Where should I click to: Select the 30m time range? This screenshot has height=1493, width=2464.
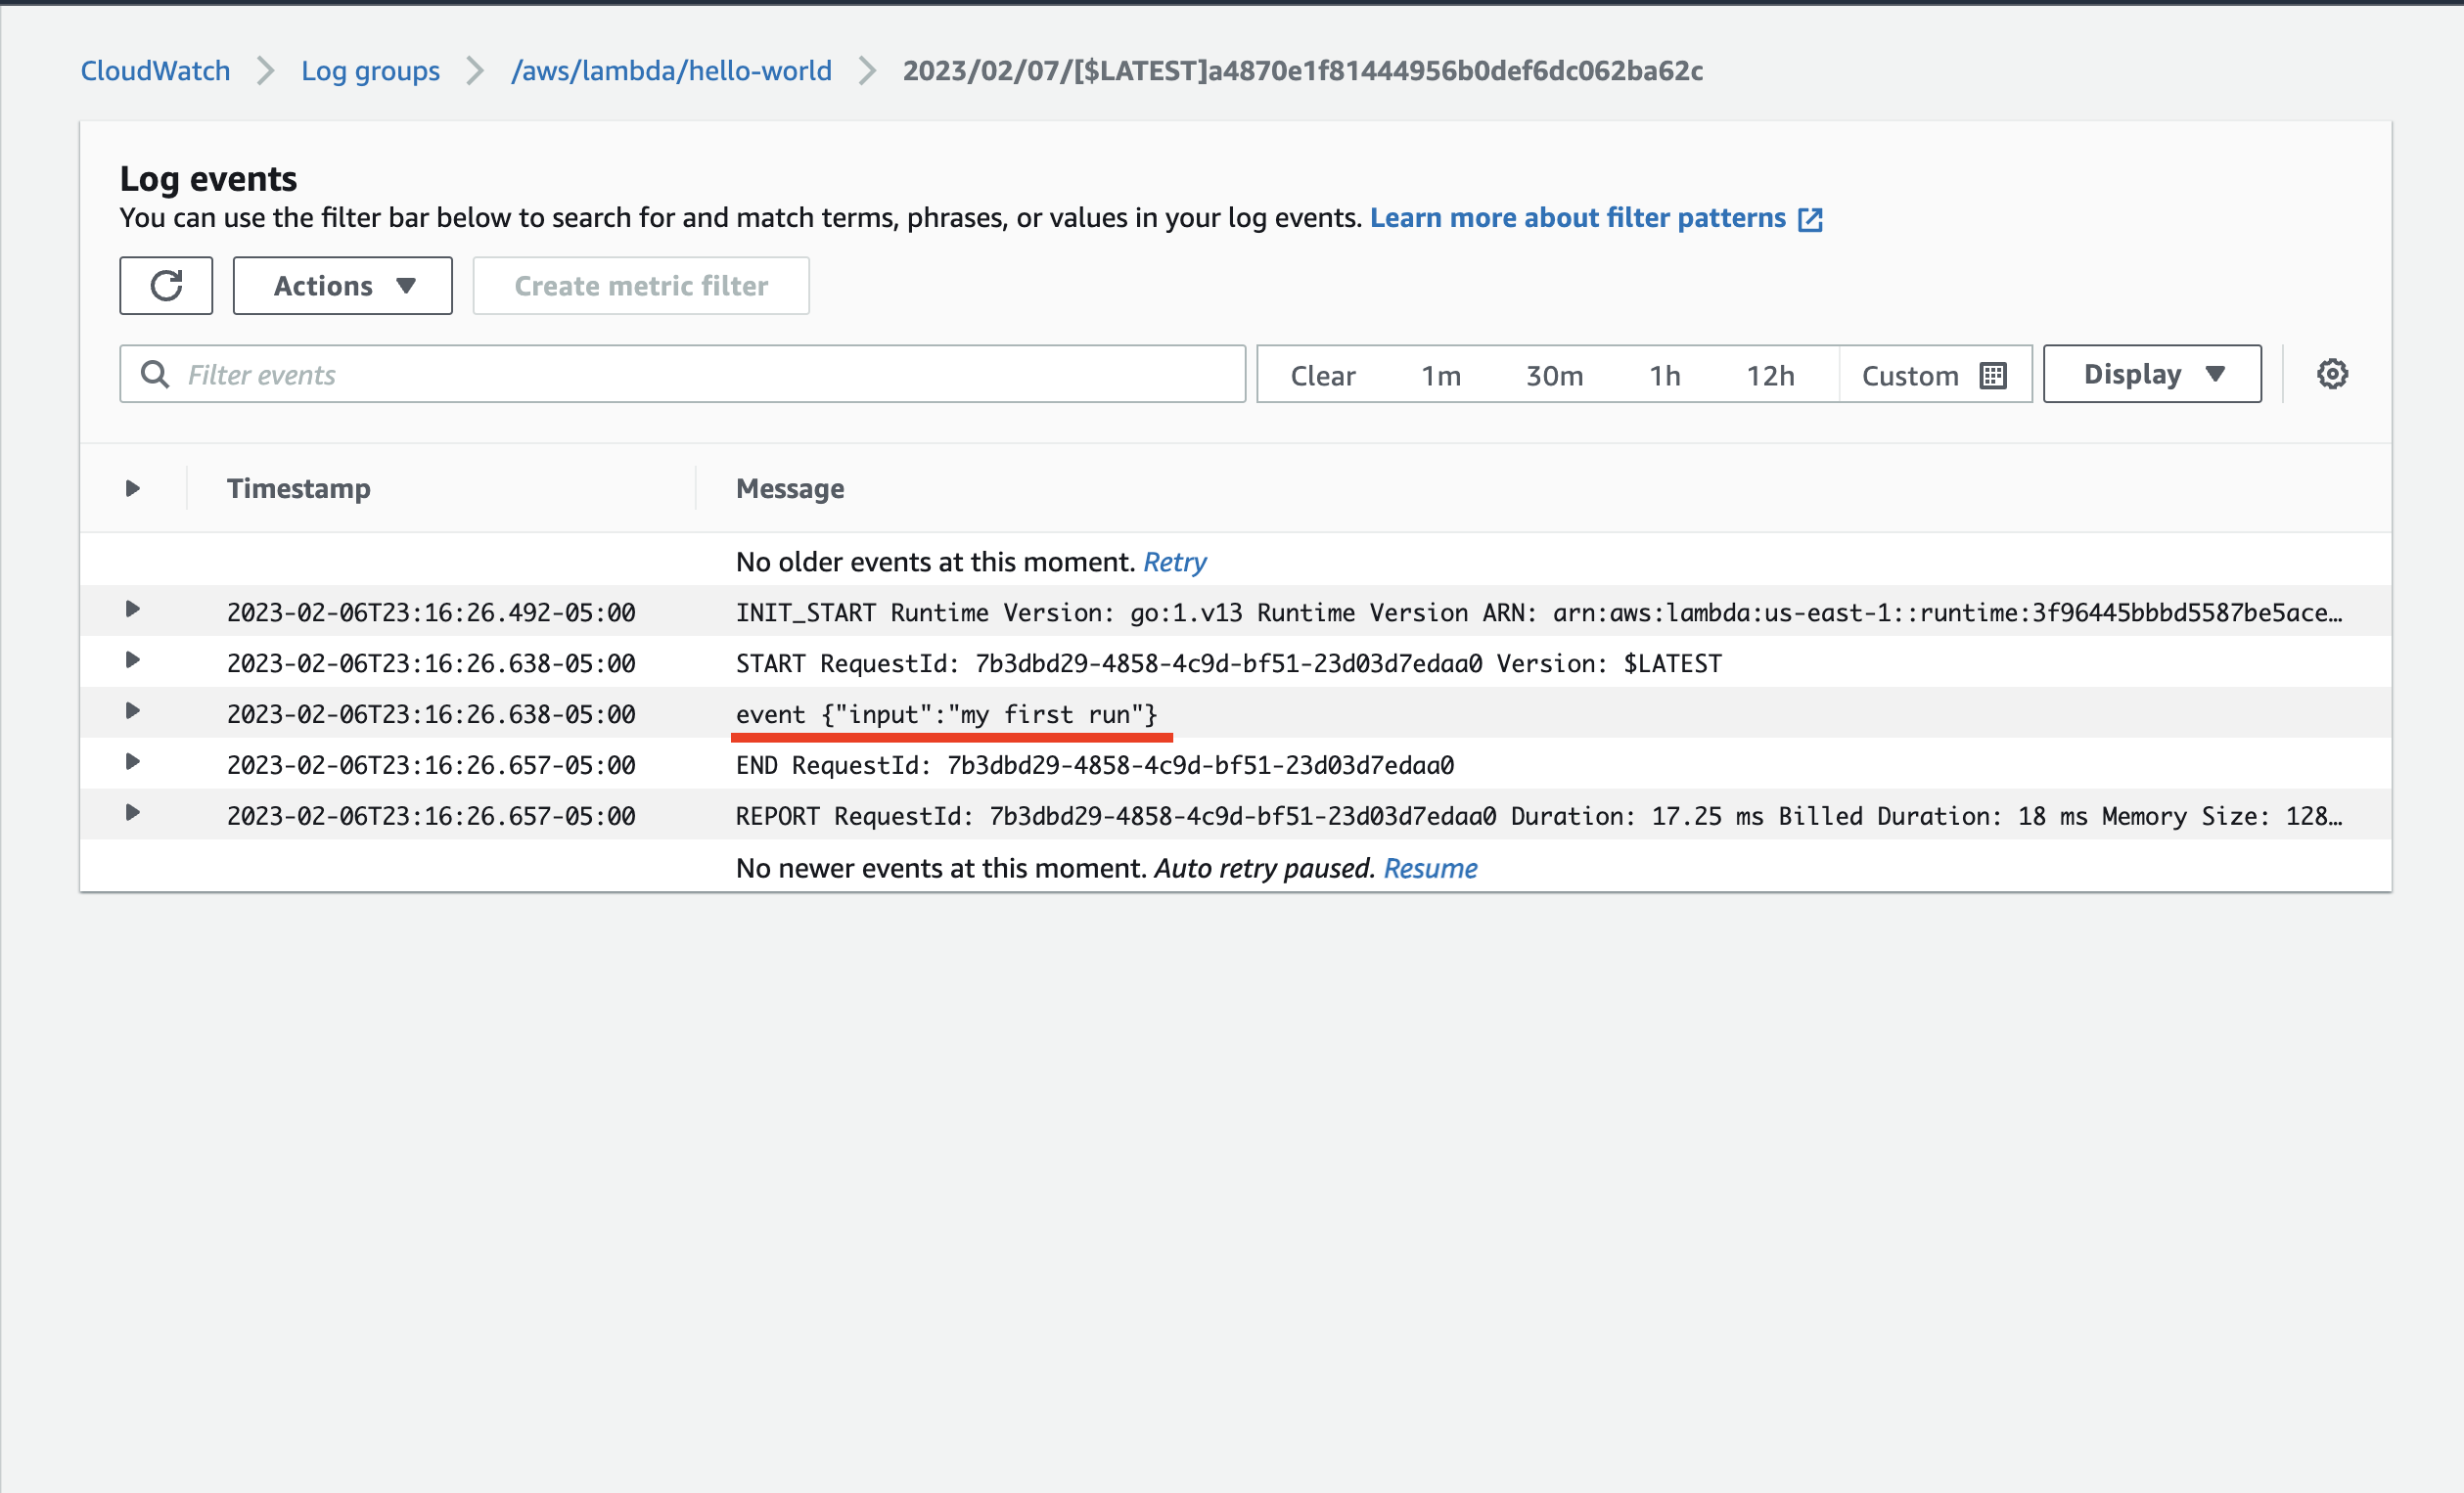[x=1554, y=376]
